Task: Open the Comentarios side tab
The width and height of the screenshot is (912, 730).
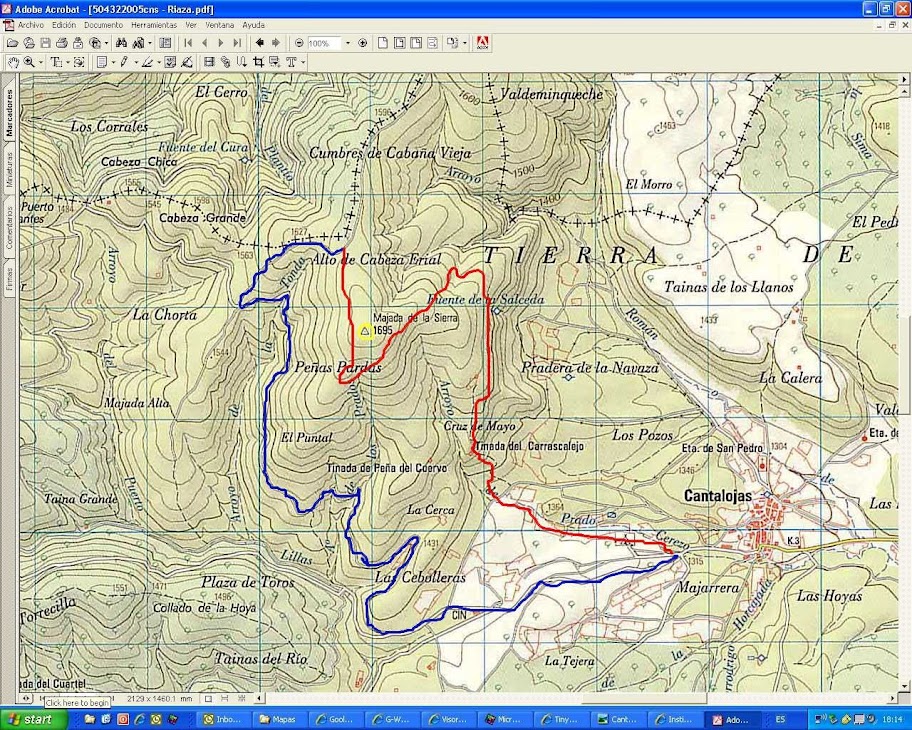Action: pyautogui.click(x=9, y=229)
